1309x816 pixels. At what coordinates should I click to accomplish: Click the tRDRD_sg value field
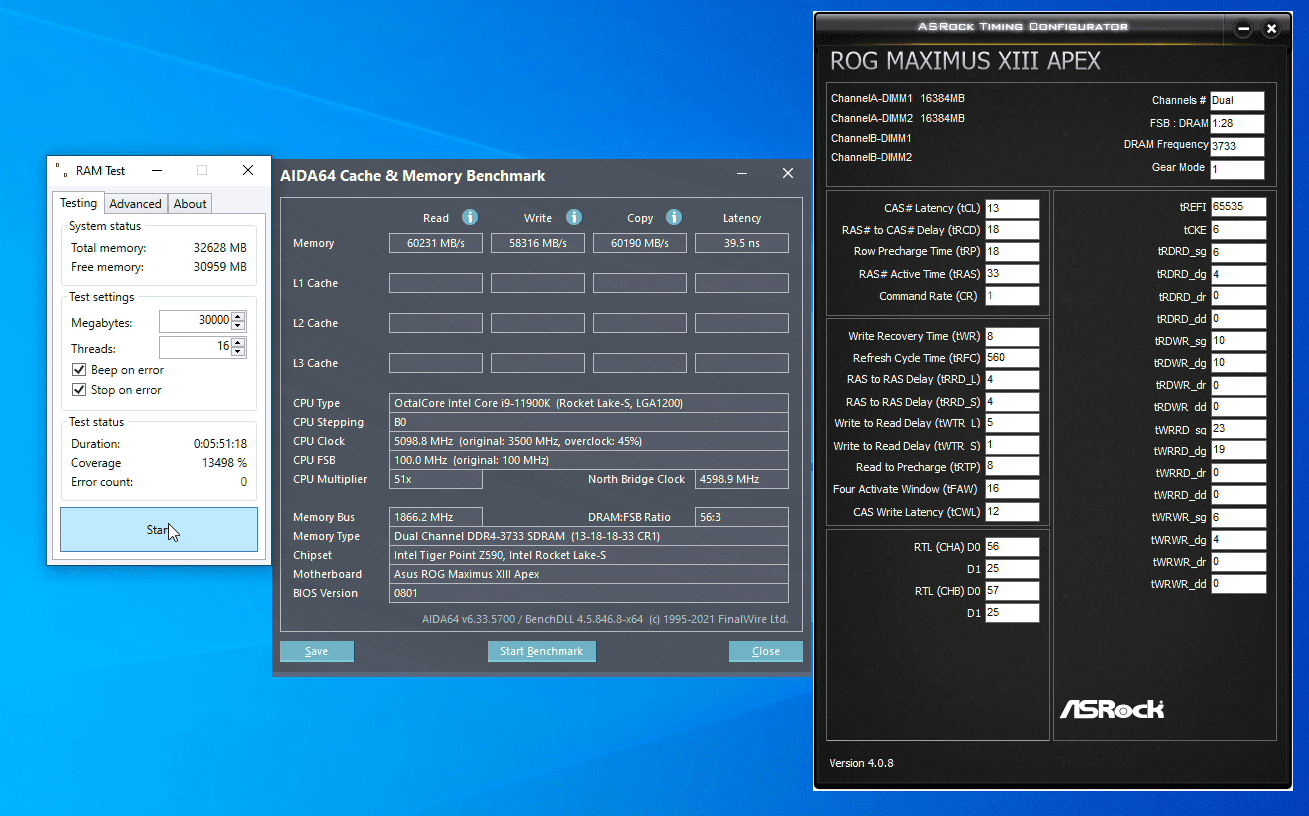(1238, 252)
